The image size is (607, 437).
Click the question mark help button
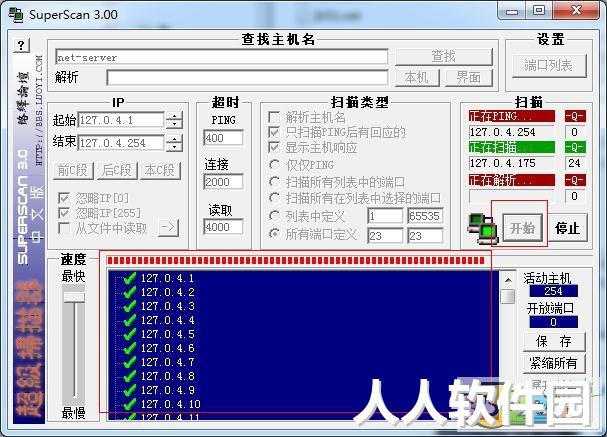click(22, 45)
